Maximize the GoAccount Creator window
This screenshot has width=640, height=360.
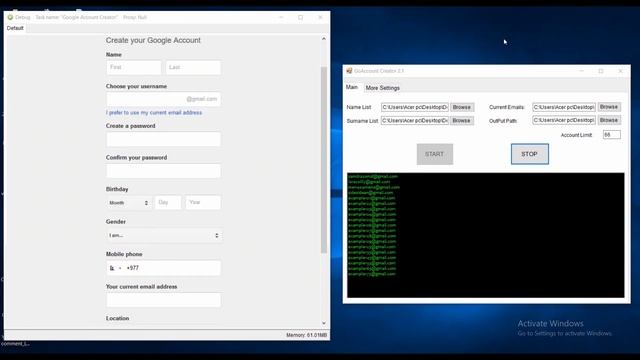point(601,71)
